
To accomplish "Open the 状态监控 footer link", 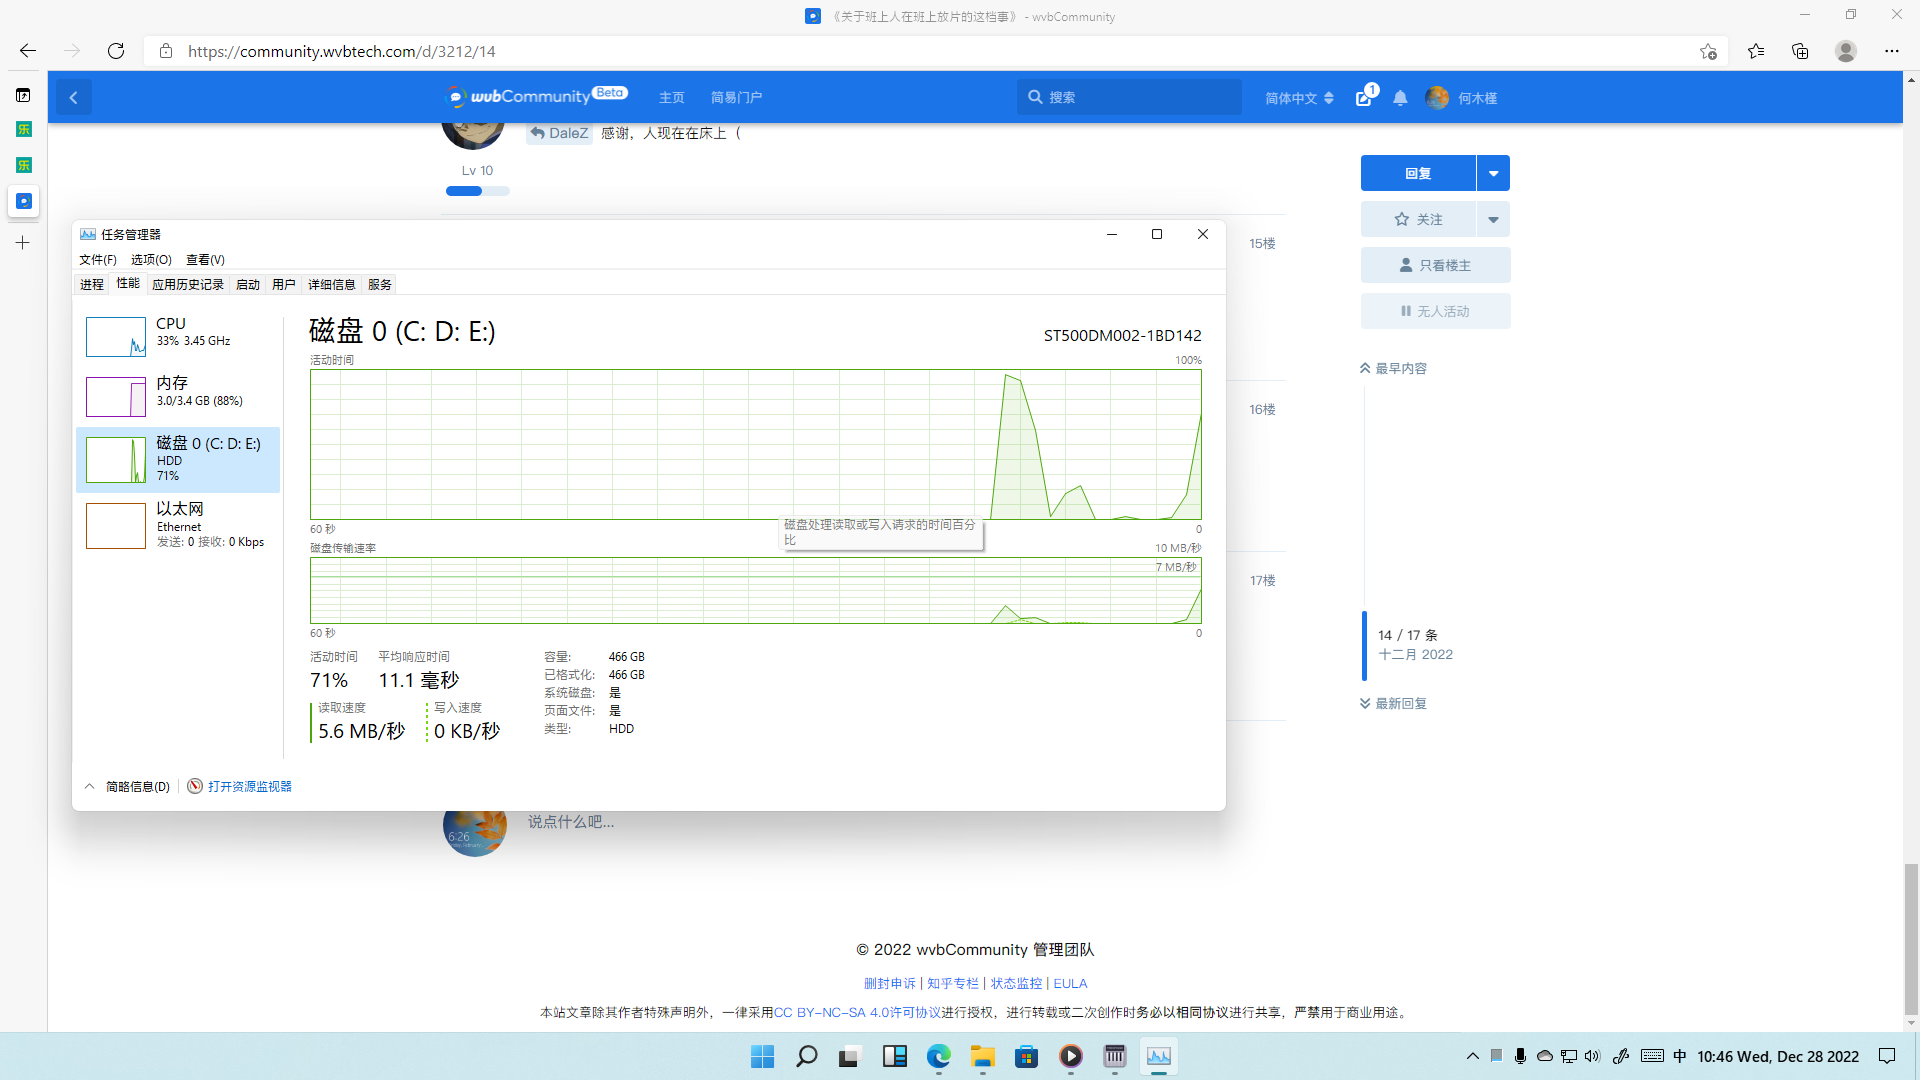I will [1016, 983].
